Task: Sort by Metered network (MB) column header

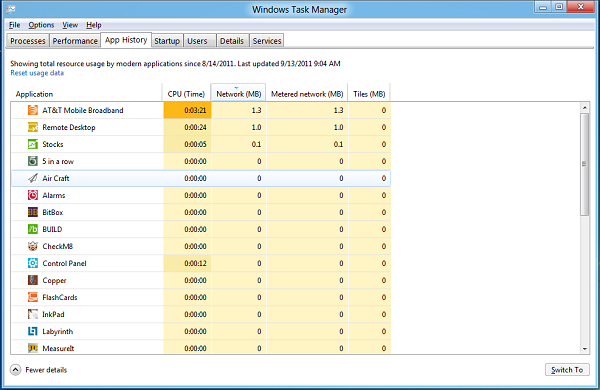Action: [x=307, y=94]
